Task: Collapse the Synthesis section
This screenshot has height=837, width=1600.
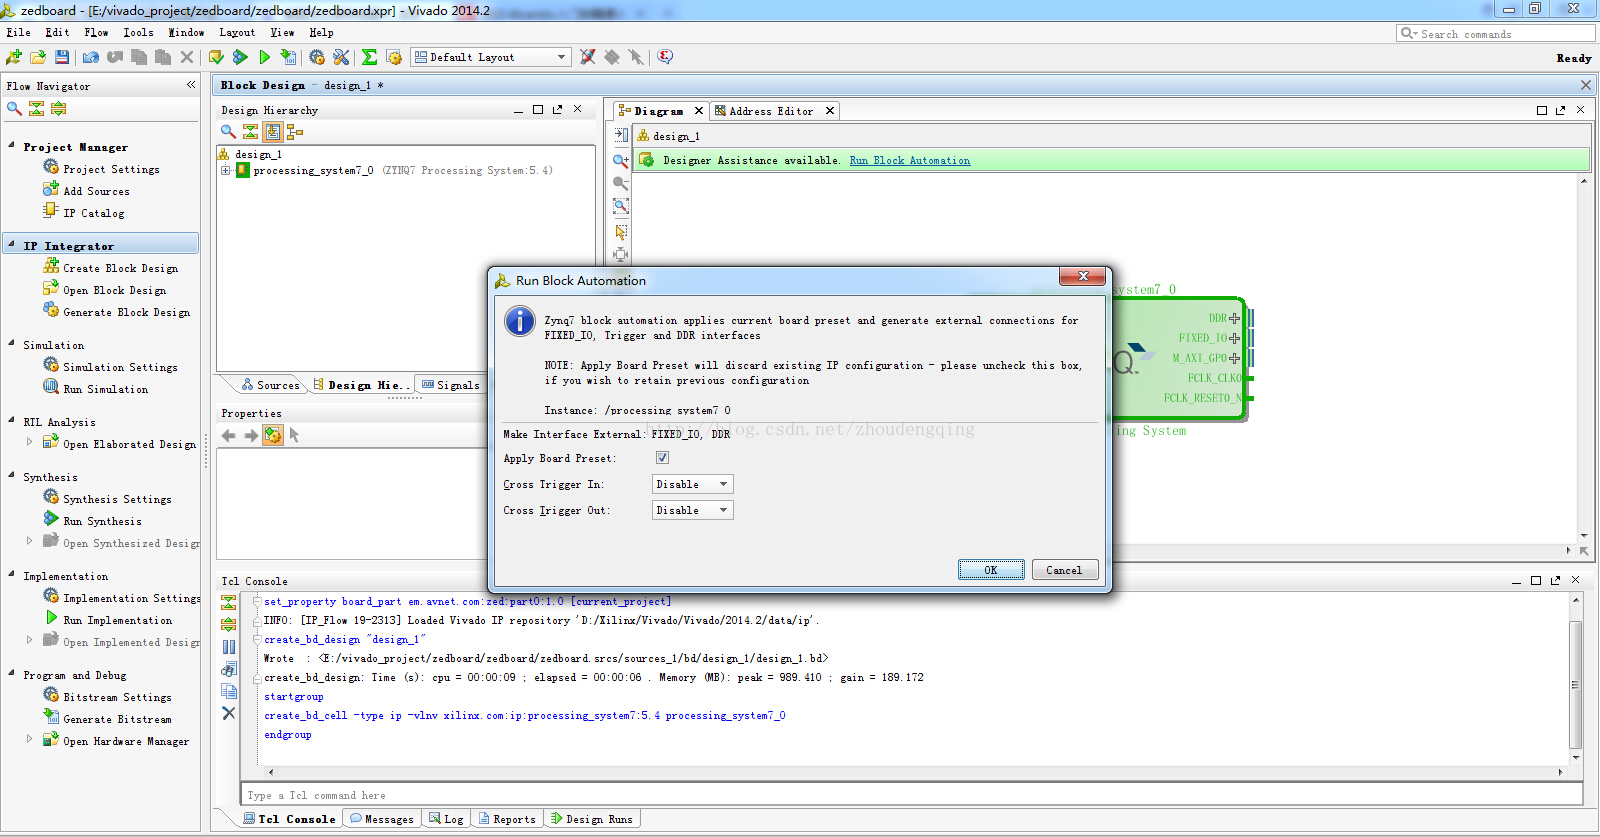Action: point(12,476)
